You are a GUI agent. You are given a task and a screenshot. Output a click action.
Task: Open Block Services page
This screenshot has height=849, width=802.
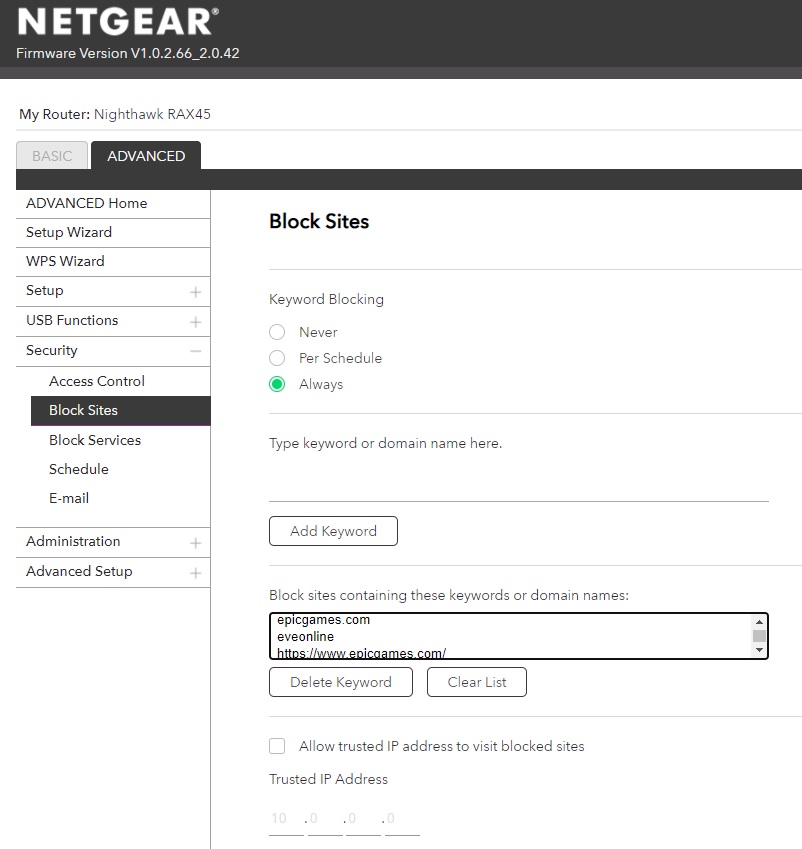click(x=95, y=440)
